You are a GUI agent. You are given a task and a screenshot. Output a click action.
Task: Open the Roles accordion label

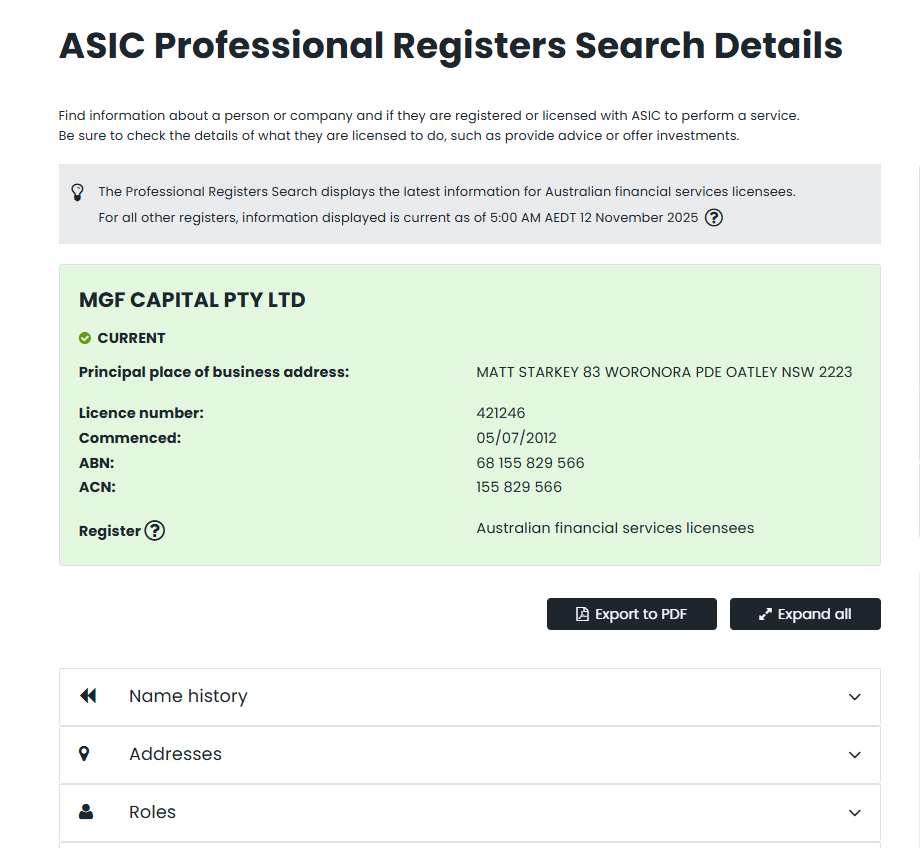pyautogui.click(x=152, y=812)
